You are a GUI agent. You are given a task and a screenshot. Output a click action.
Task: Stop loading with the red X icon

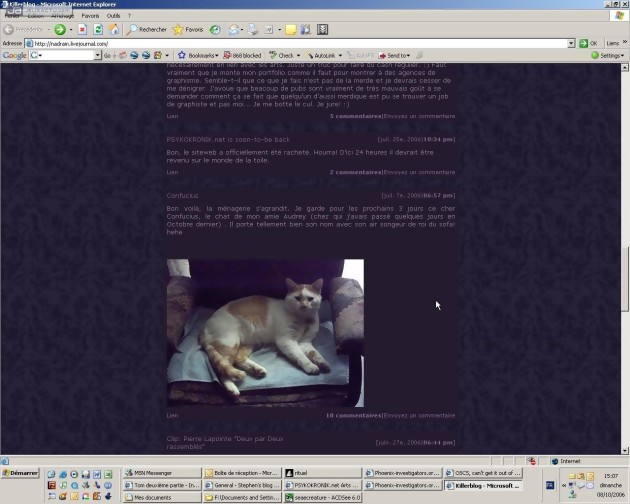point(82,29)
